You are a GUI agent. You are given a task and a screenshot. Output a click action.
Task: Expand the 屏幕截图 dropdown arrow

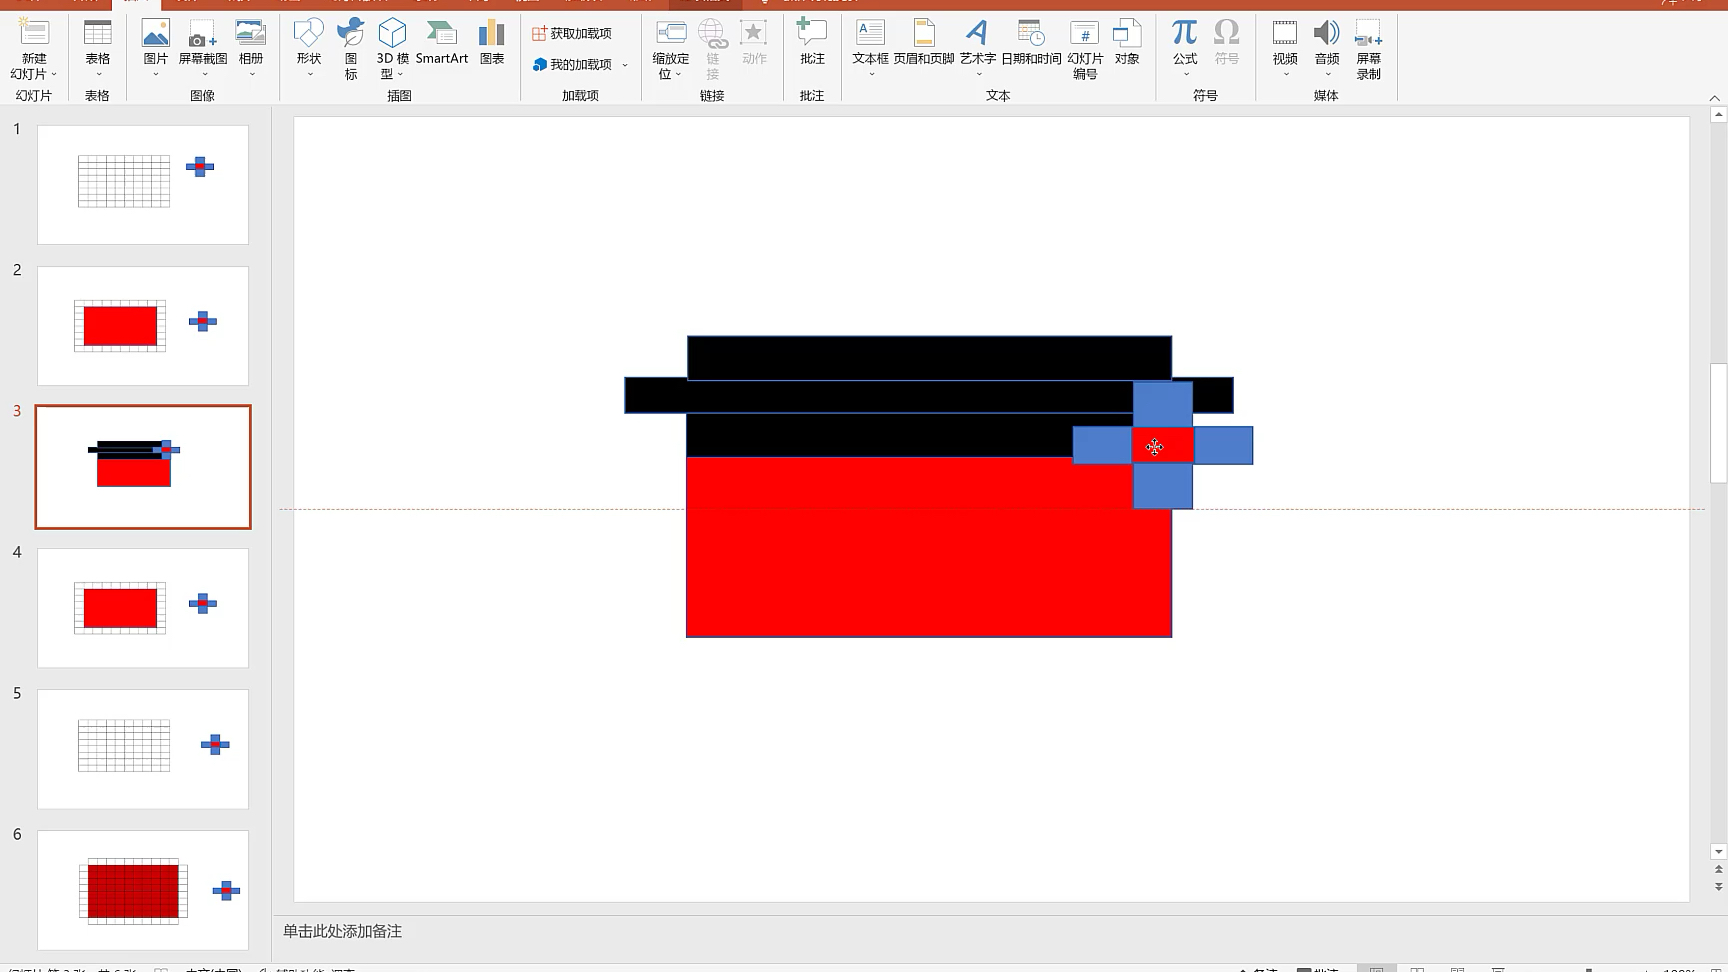pos(204,74)
